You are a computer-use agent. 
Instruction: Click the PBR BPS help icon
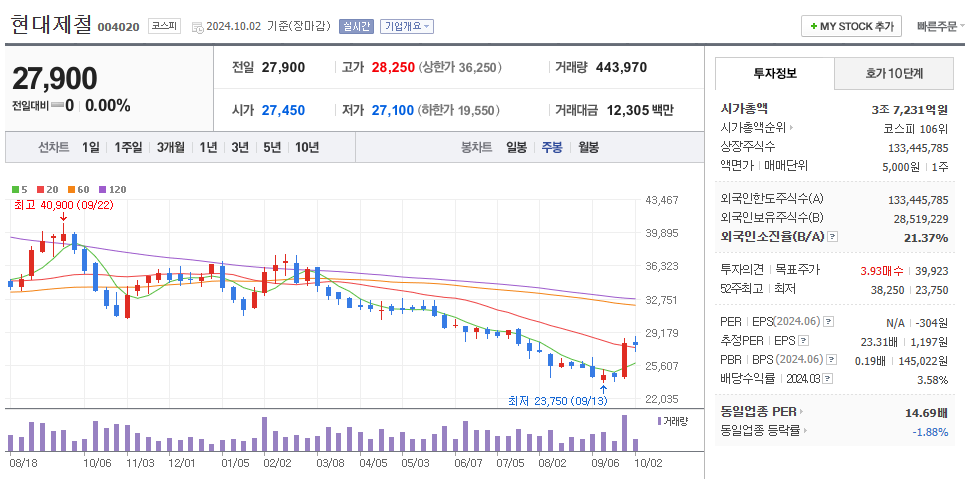(831, 359)
